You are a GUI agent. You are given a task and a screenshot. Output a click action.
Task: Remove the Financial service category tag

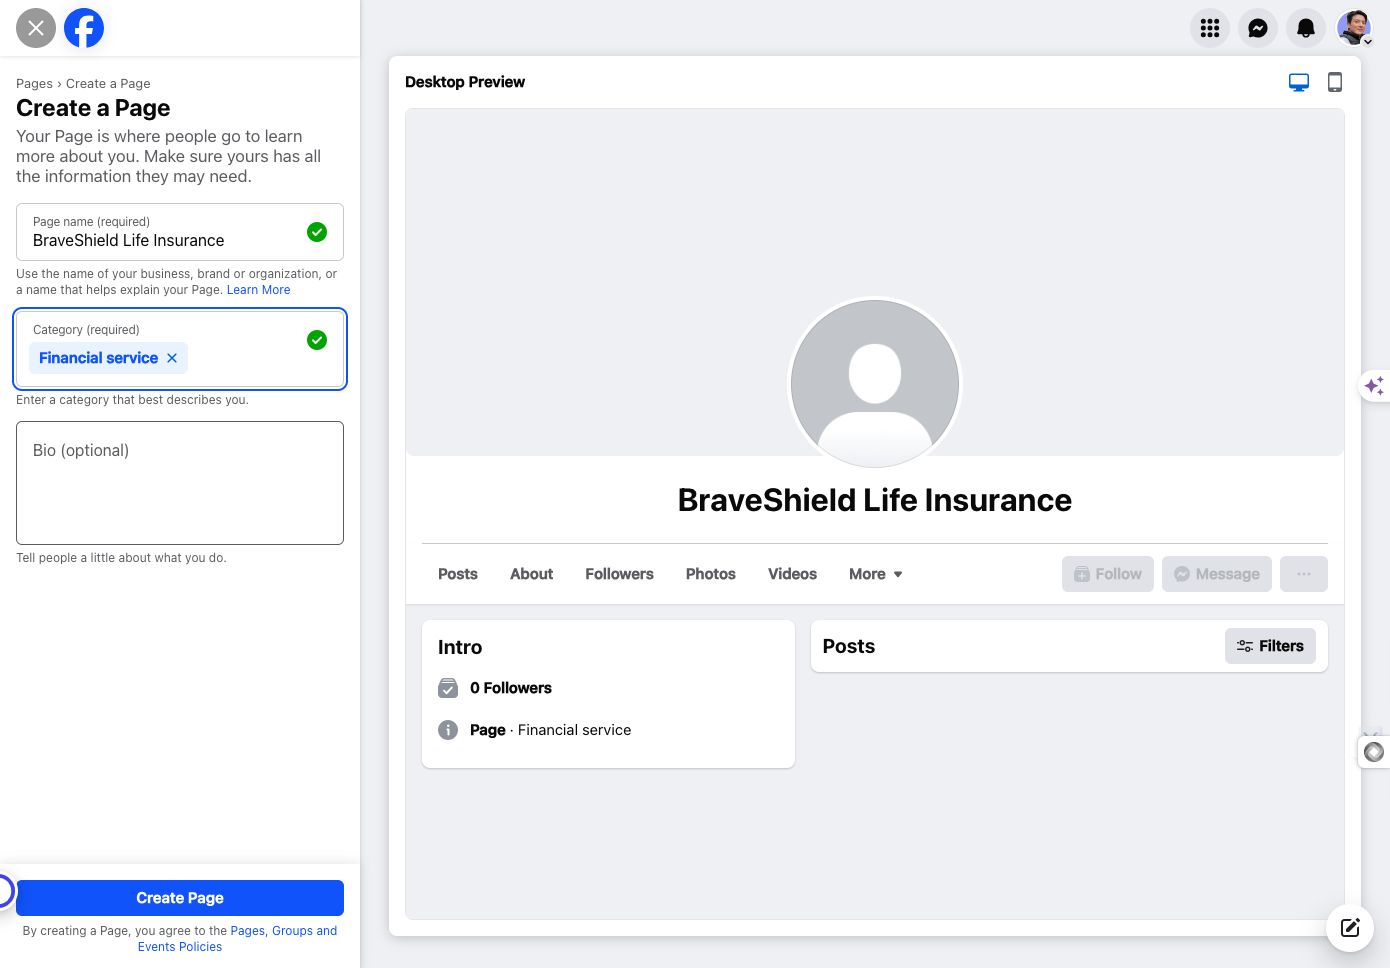pos(172,358)
